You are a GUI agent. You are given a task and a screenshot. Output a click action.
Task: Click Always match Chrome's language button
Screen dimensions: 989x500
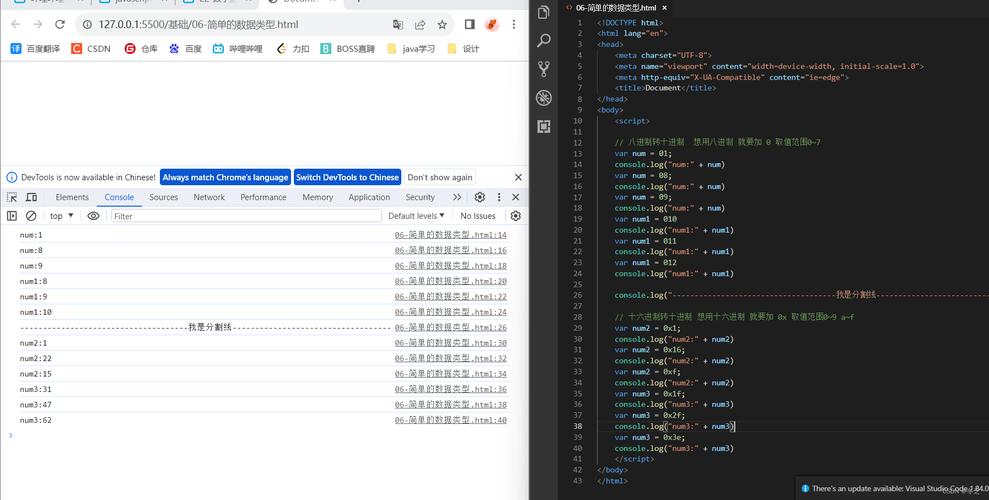tap(225, 177)
